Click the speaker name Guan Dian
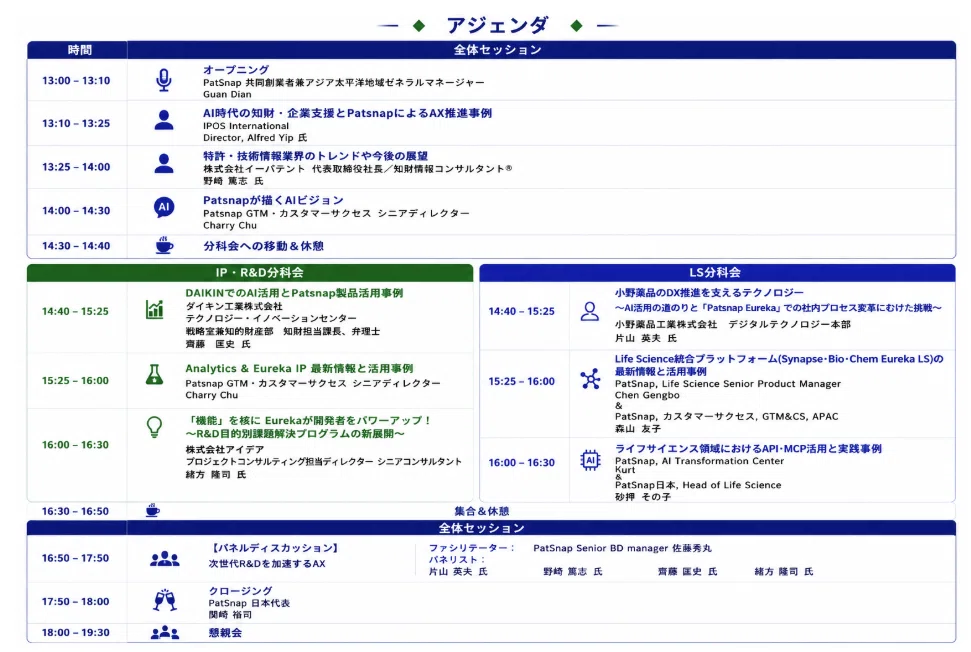 227,94
